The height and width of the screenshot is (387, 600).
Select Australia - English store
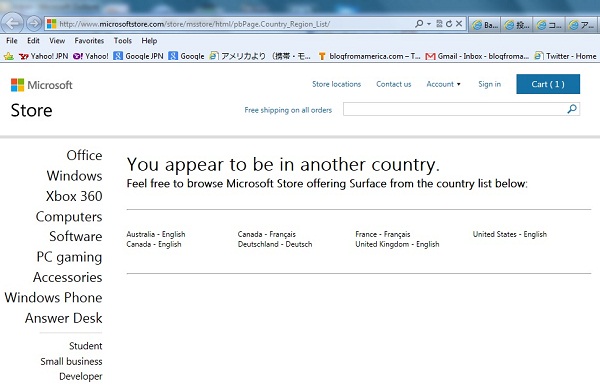point(156,234)
